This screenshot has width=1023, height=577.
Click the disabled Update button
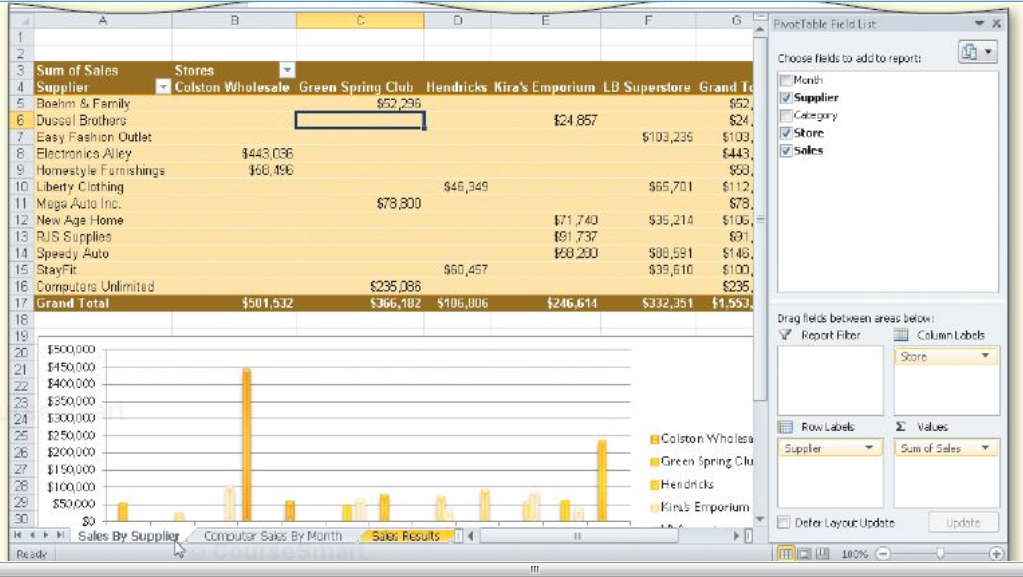click(963, 522)
